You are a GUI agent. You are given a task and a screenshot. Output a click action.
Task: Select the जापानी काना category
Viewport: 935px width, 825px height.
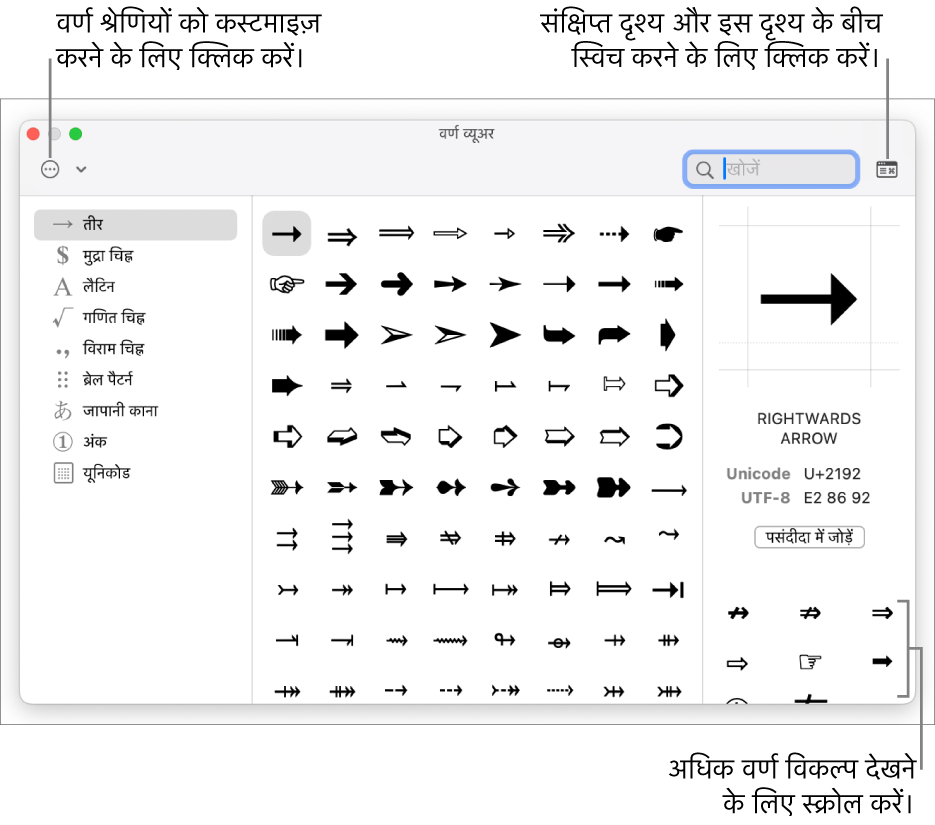(135, 411)
